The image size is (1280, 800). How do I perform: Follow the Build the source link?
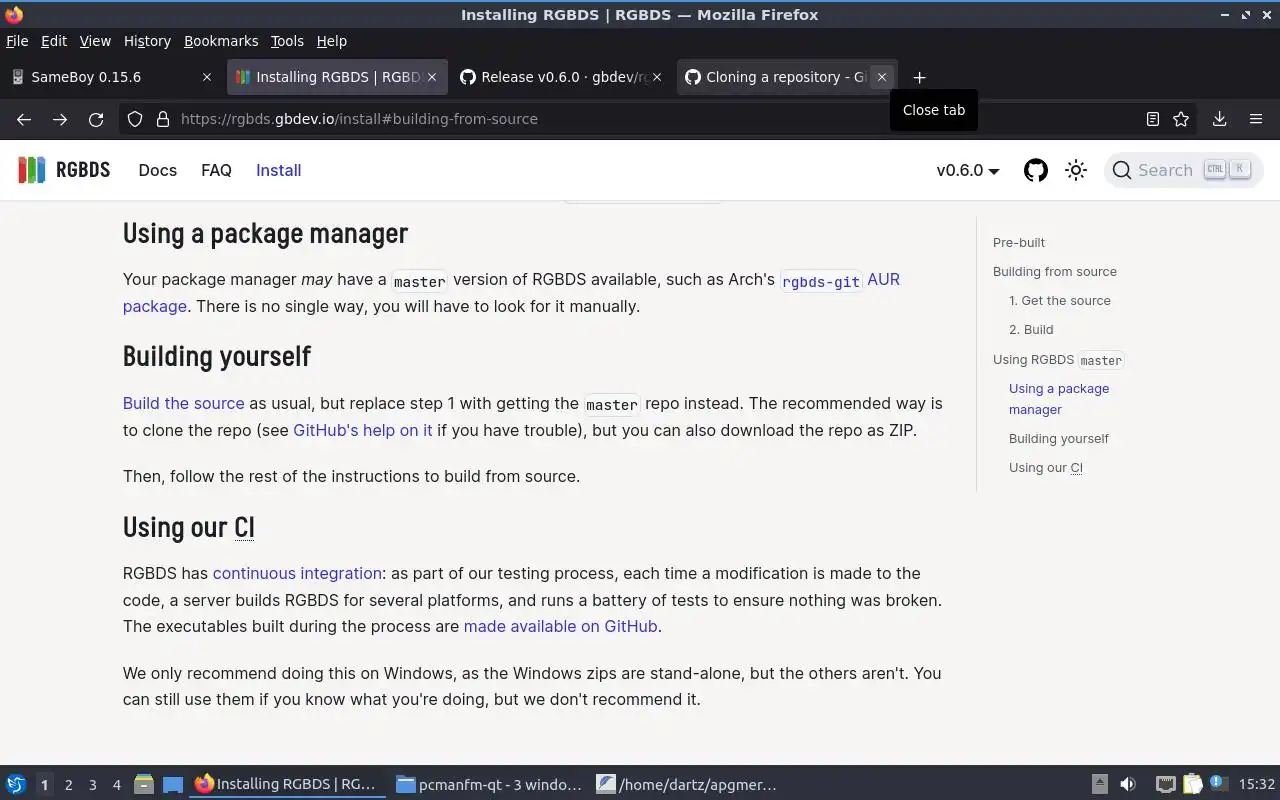click(x=183, y=403)
